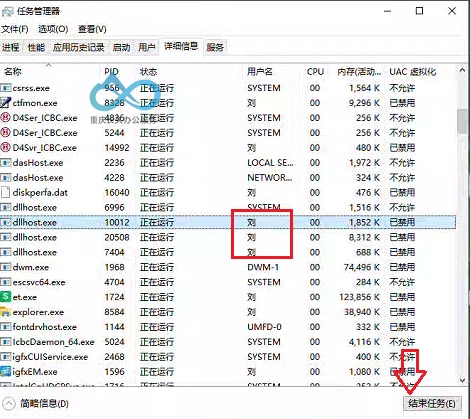470x419 pixels.
Task: Click the dwm.exe process icon
Action: [x=6, y=267]
